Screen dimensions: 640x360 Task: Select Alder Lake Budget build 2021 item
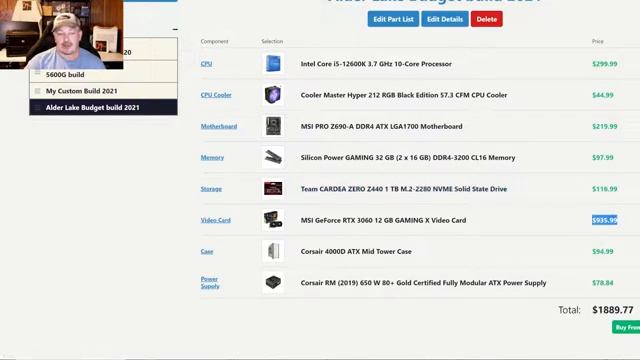[x=103, y=107]
